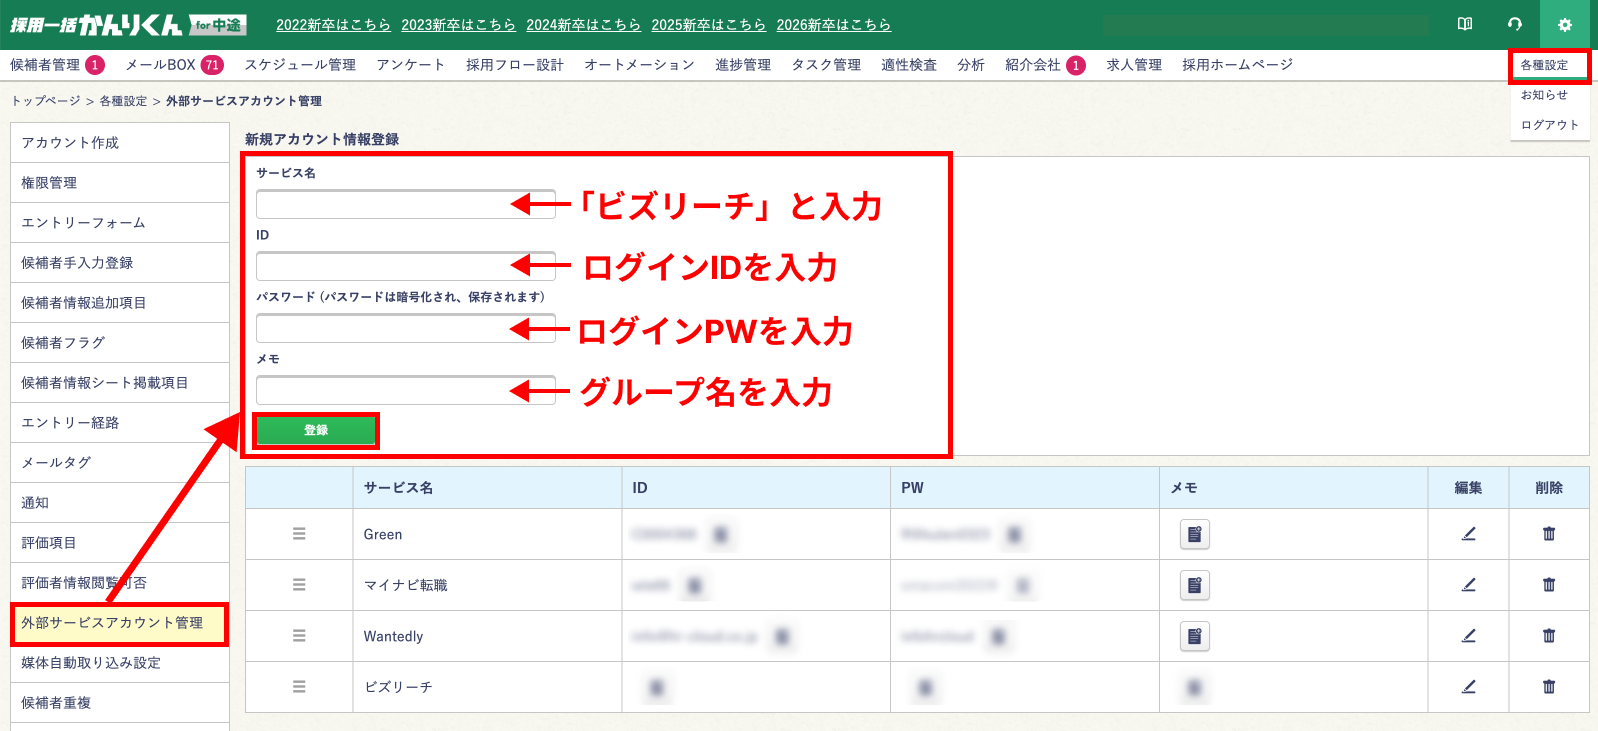Go to 採用フロー設計 in navigation bar

(514, 65)
